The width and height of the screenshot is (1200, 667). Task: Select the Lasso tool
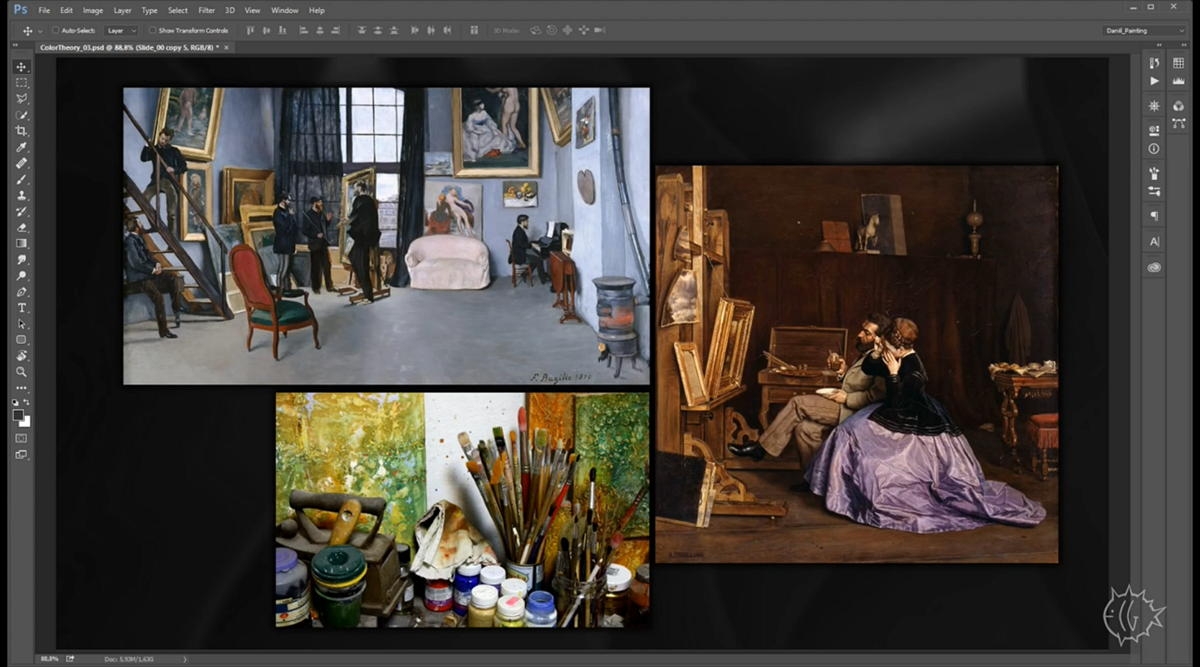tap(21, 99)
